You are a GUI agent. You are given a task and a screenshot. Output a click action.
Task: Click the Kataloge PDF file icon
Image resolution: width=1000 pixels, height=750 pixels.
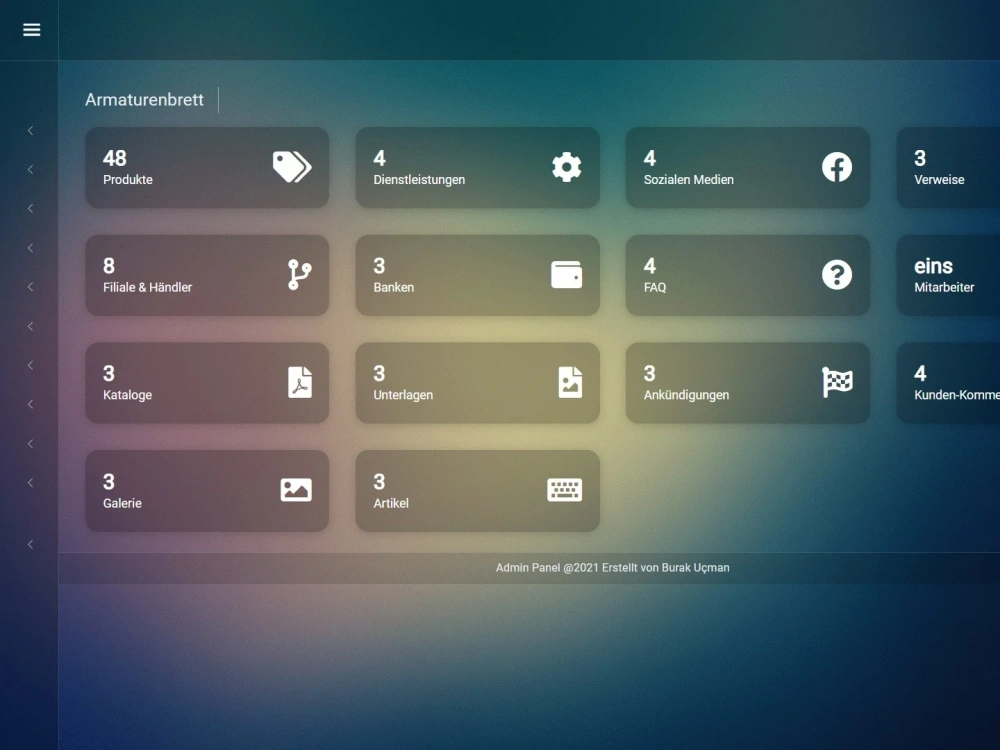tap(300, 383)
